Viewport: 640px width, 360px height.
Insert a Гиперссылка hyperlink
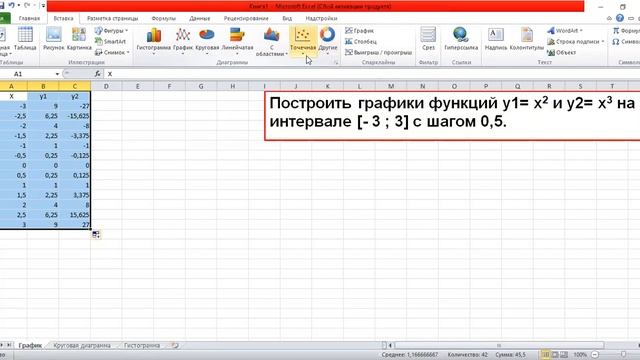pyautogui.click(x=461, y=39)
